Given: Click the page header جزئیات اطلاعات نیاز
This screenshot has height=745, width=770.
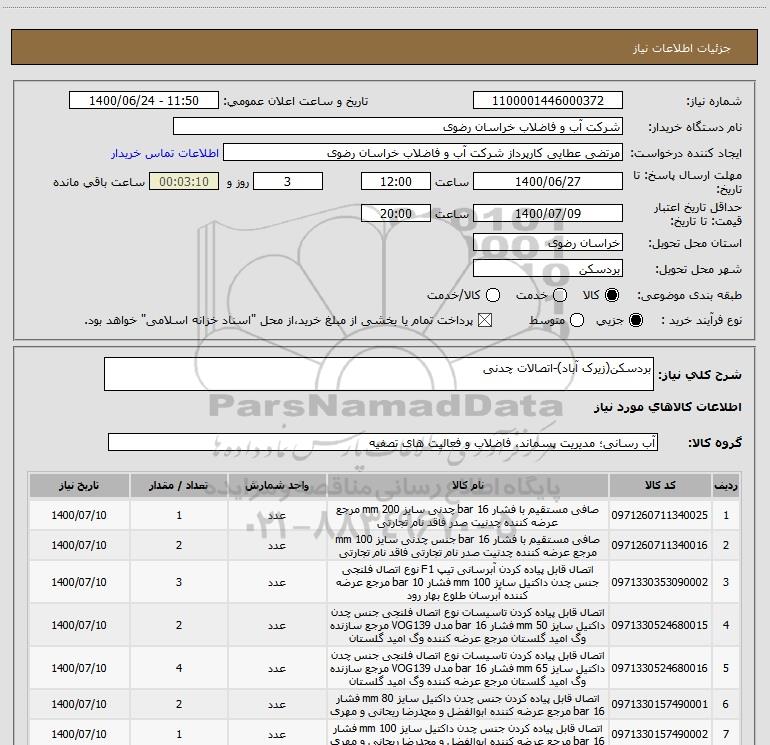Looking at the screenshot, I should (x=682, y=48).
